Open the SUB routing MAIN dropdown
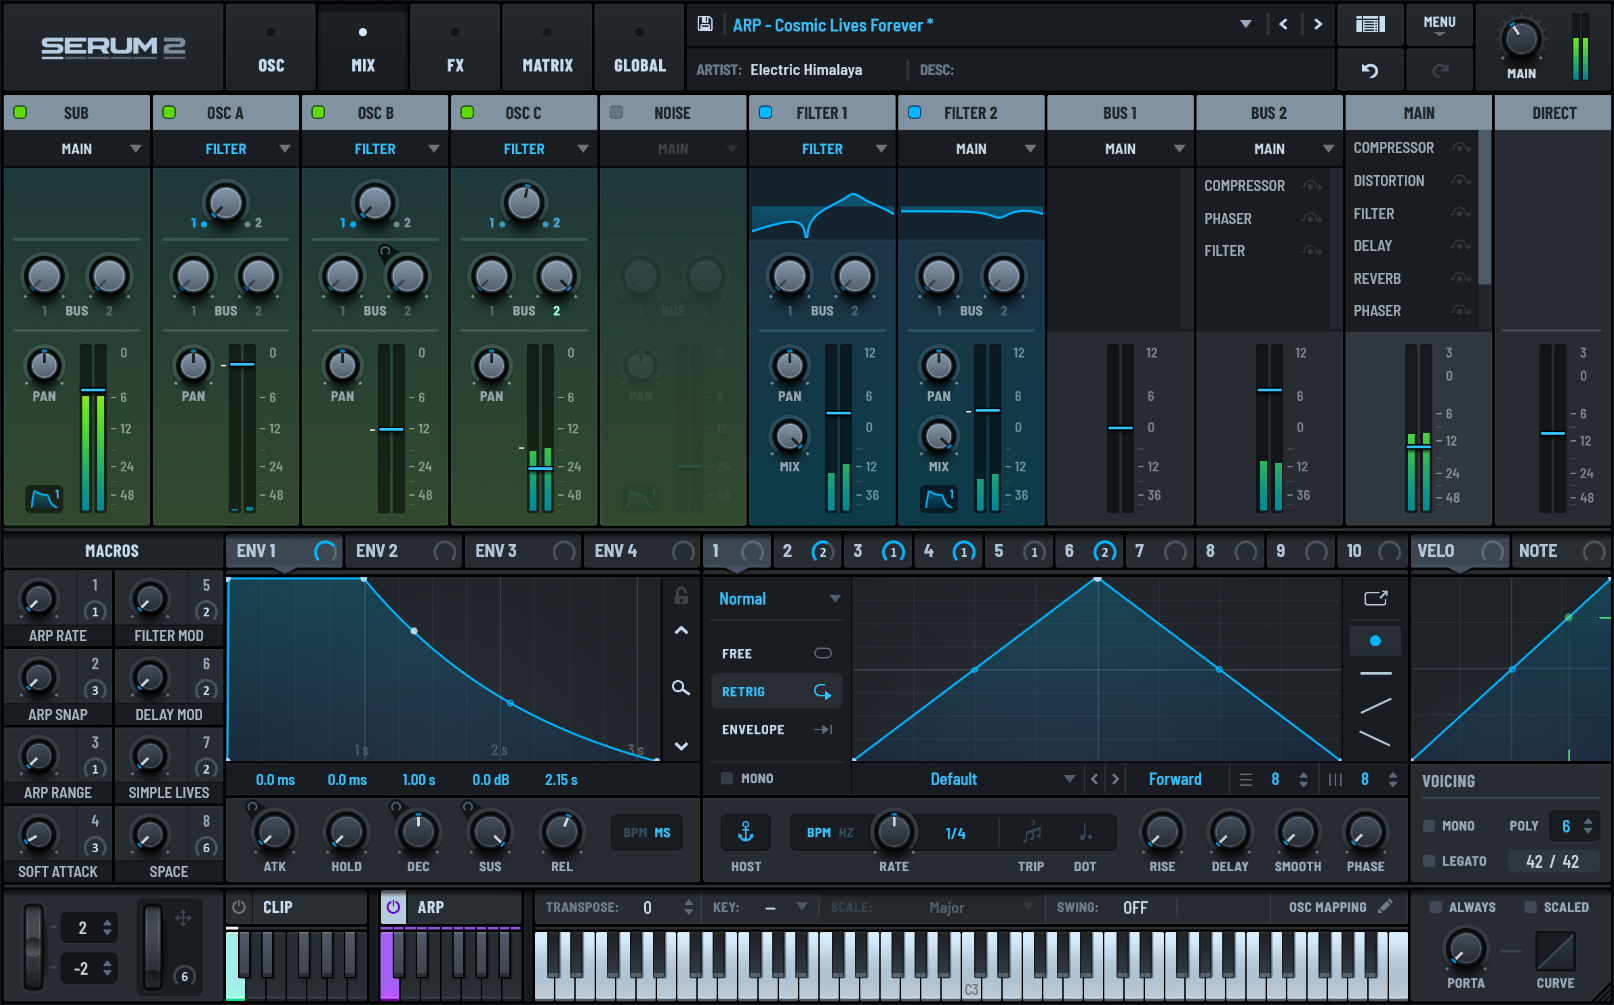The width and height of the screenshot is (1614, 1005). pos(77,149)
